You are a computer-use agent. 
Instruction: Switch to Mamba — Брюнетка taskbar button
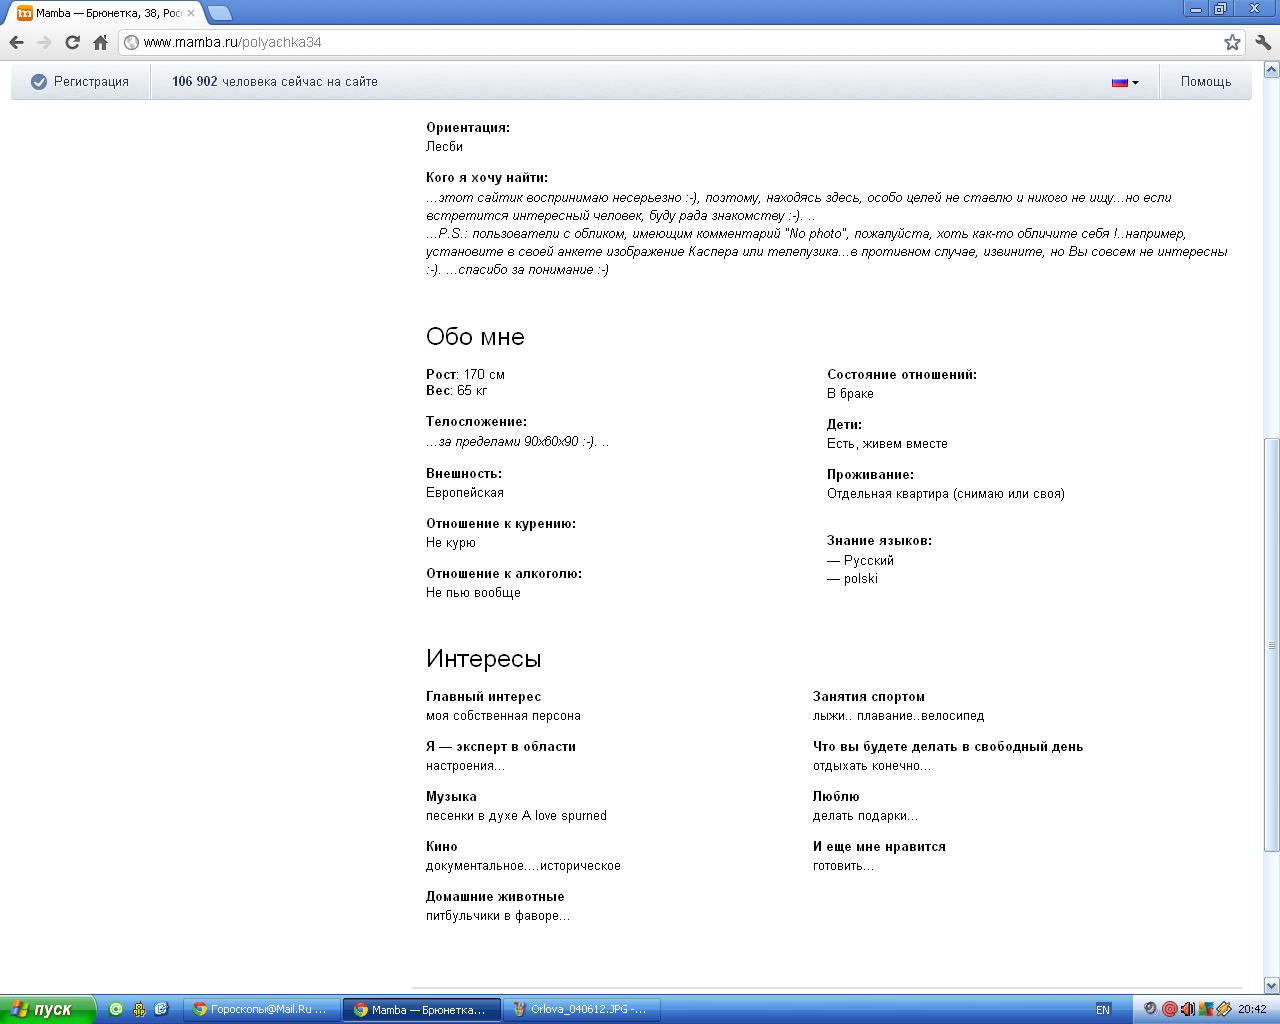tap(421, 1009)
